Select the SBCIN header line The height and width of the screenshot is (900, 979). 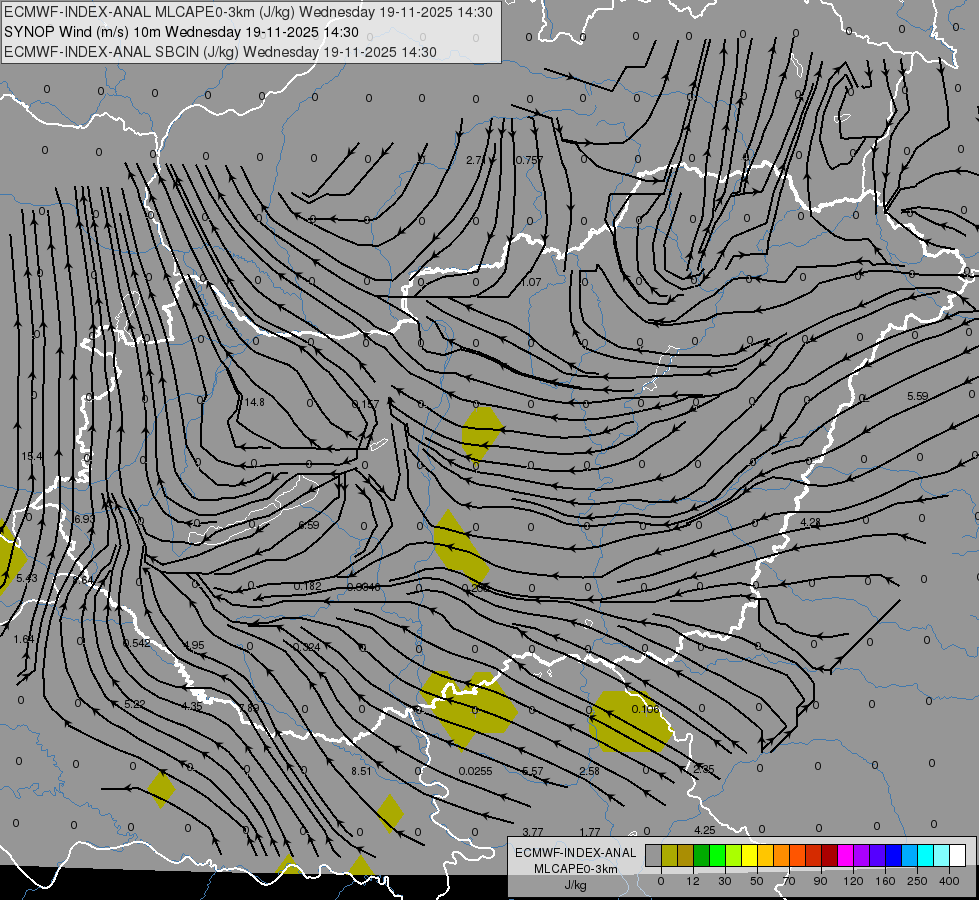click(220, 52)
